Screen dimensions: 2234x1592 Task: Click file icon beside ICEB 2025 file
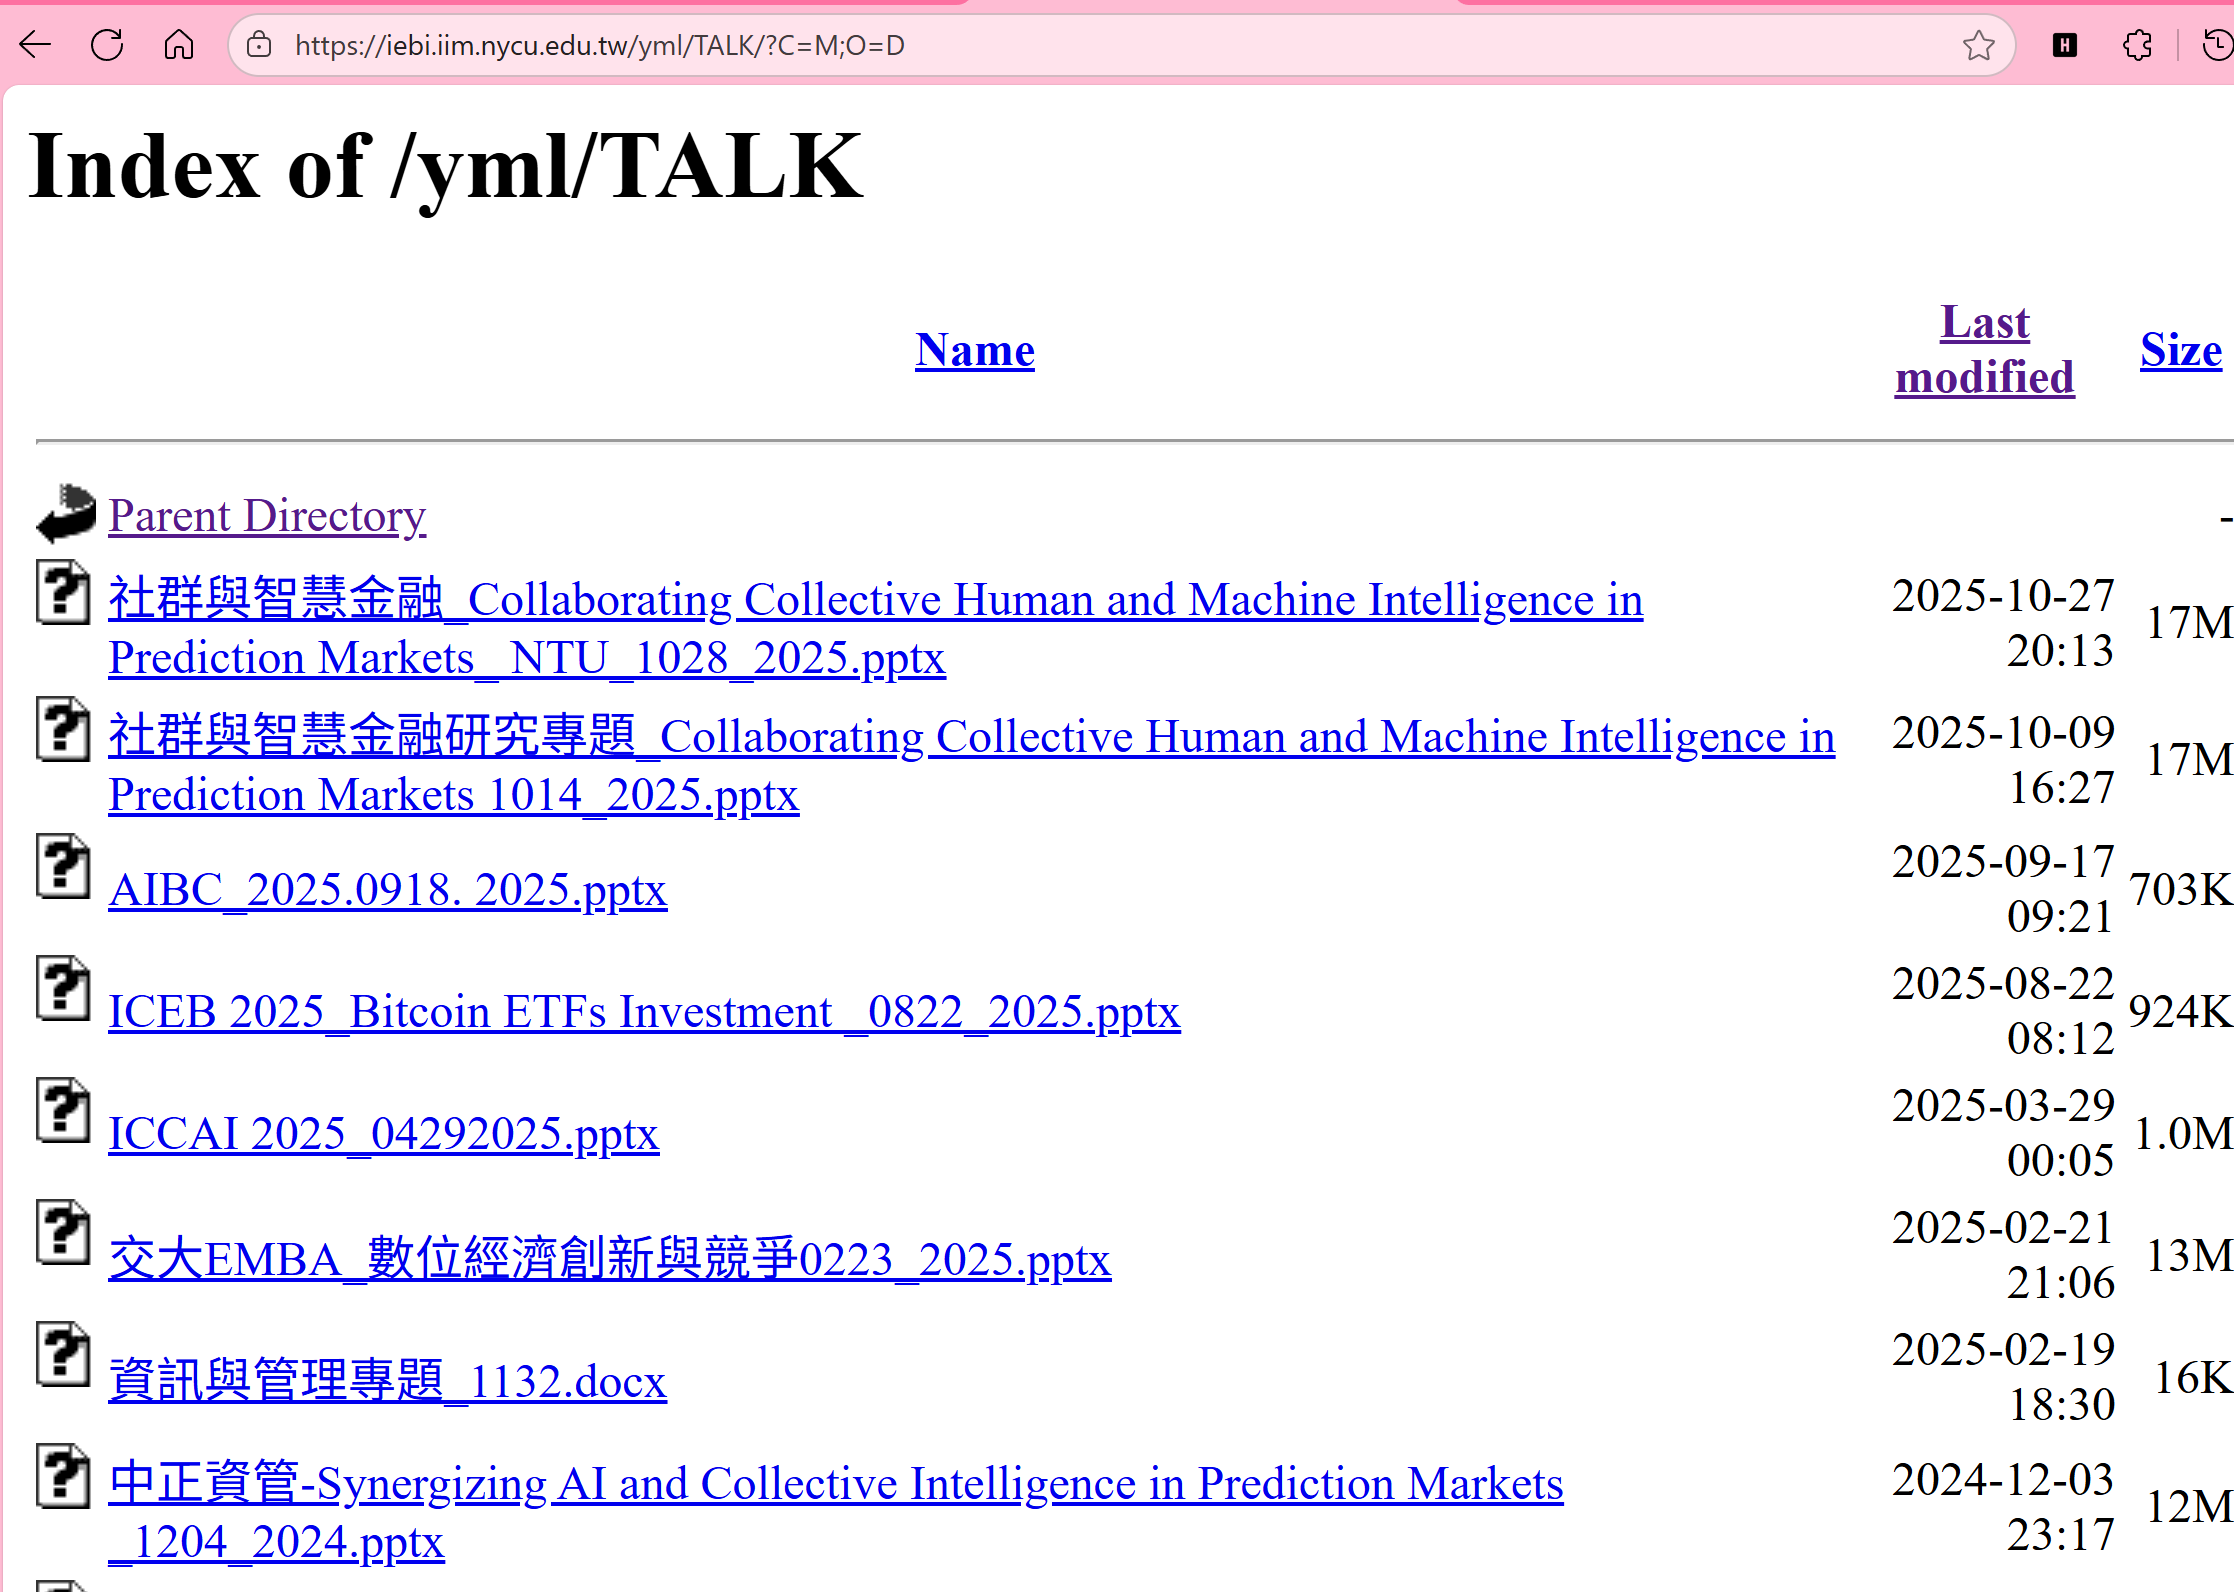pos(63,988)
